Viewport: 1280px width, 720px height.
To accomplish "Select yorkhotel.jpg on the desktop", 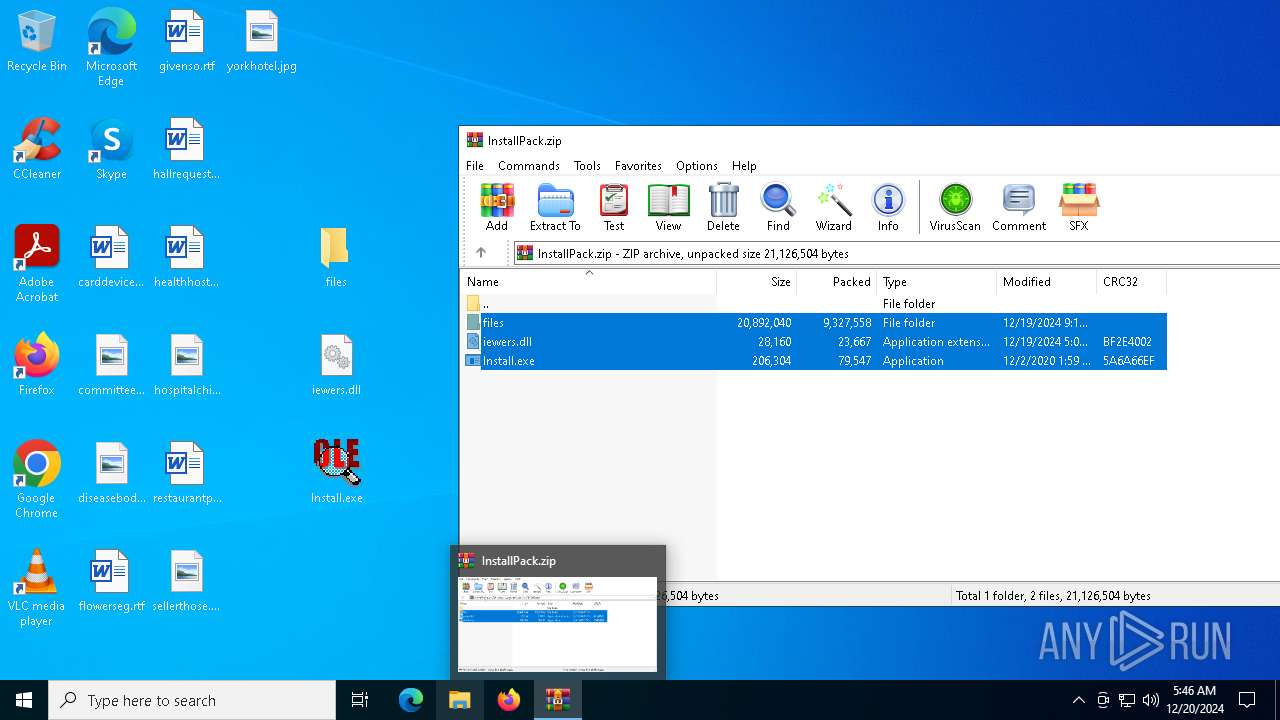I will coord(261,42).
